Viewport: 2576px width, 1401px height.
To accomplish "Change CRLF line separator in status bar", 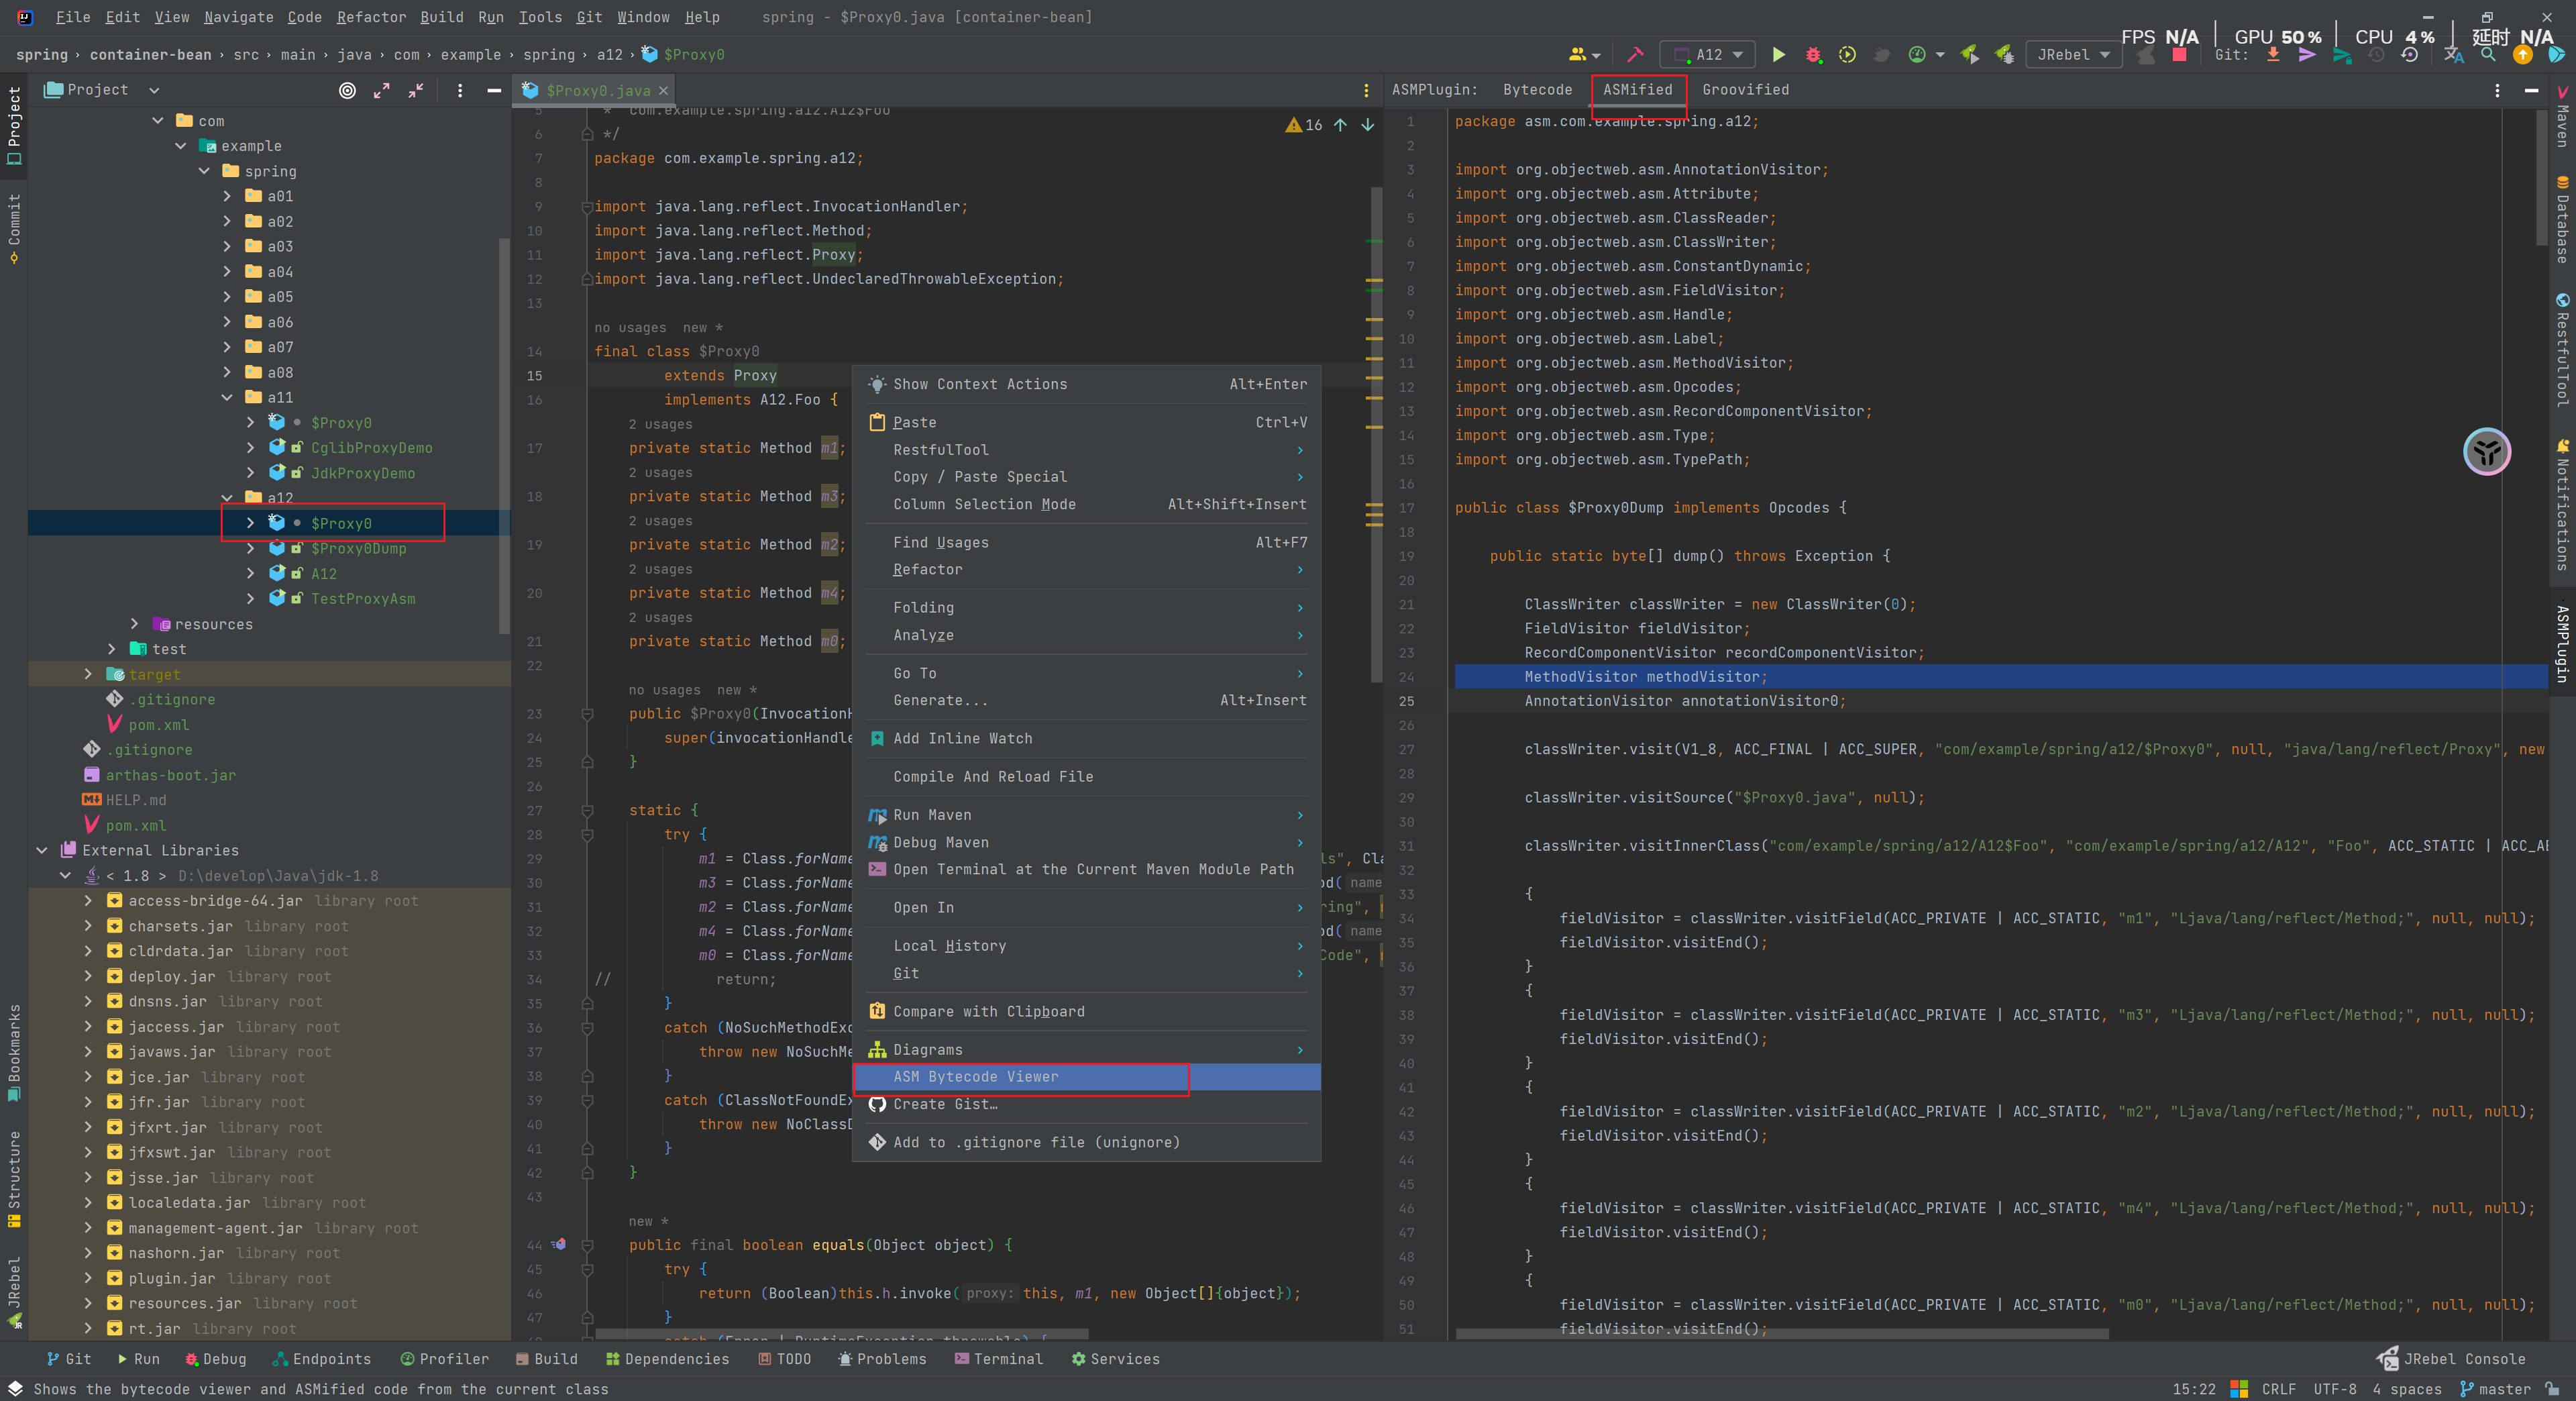I will tap(2279, 1389).
